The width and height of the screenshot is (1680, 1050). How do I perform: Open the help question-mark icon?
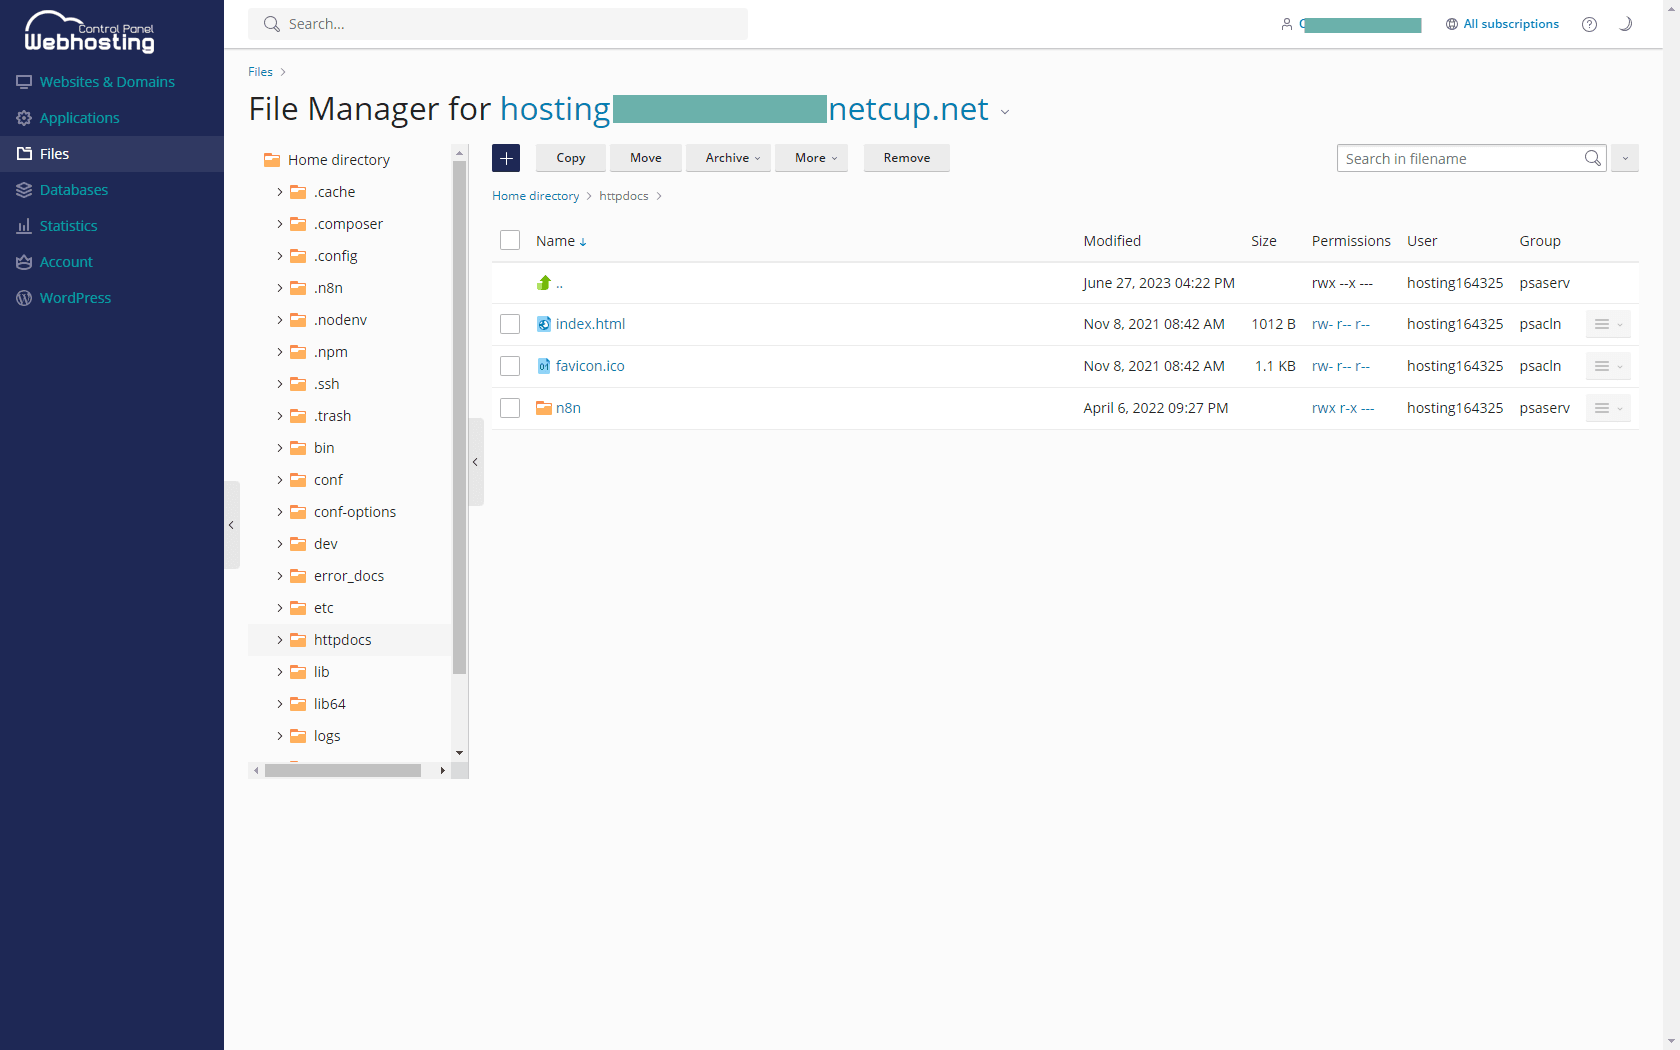click(1589, 24)
